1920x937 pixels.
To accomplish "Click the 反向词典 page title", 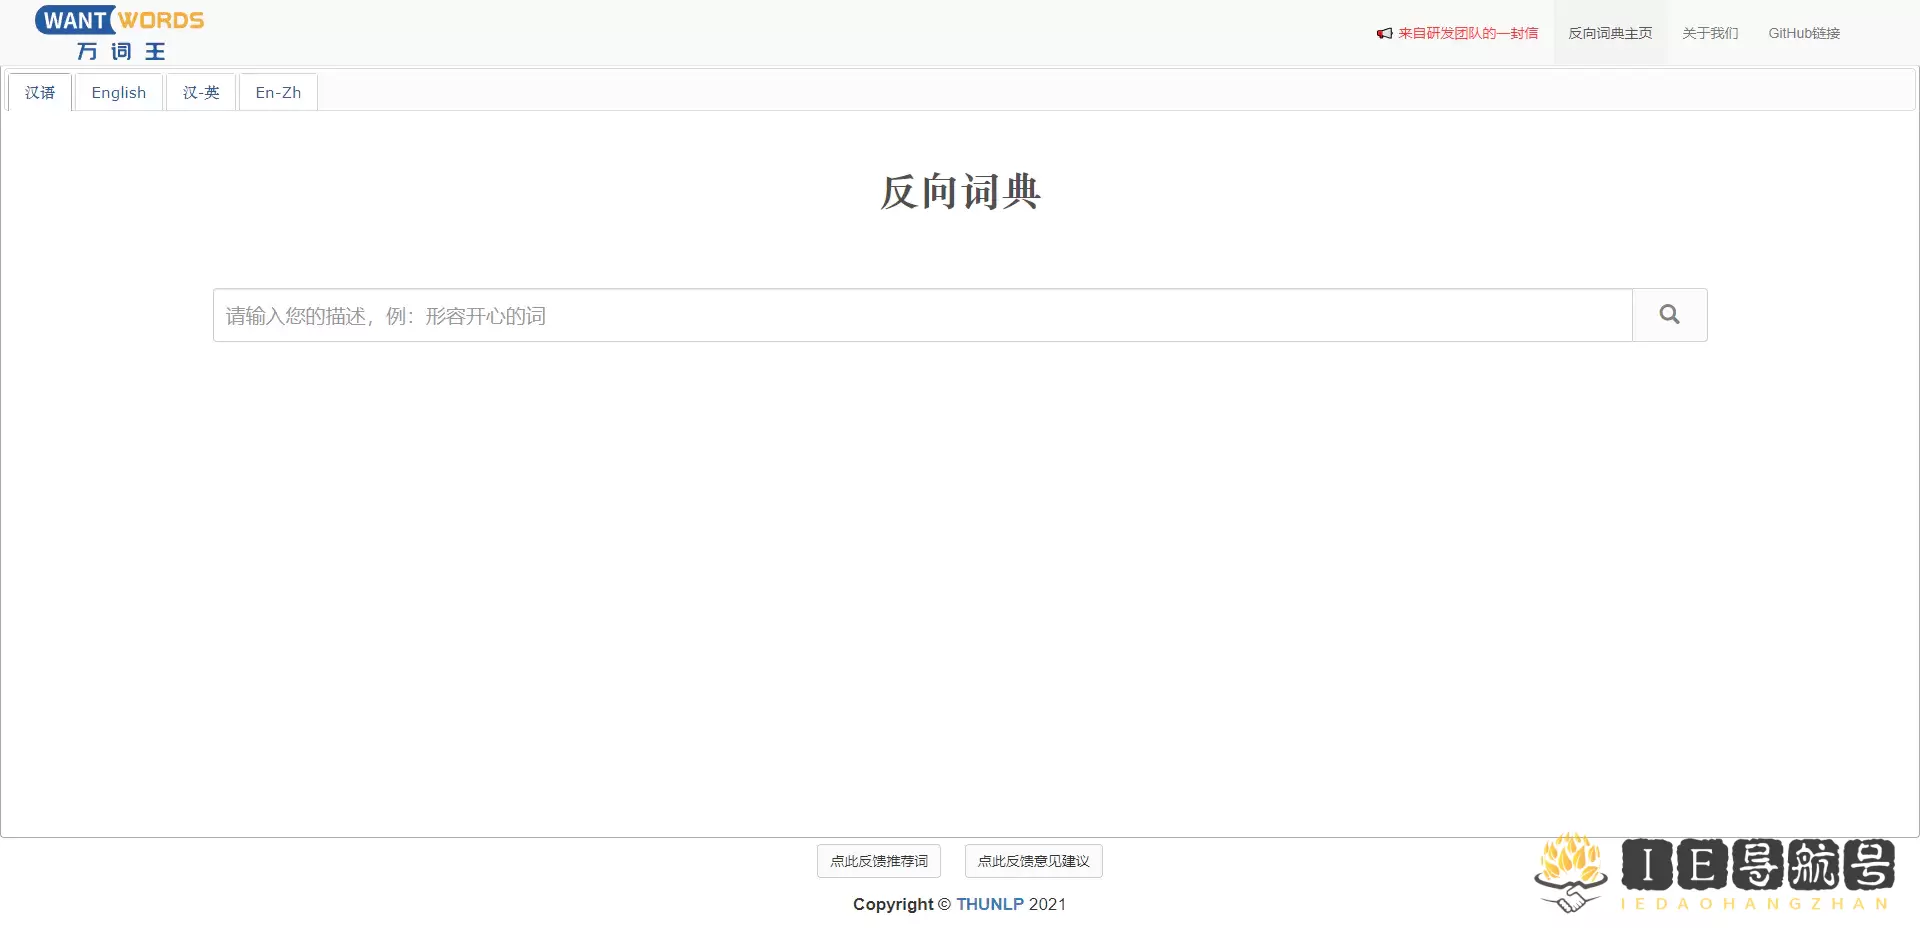I will tap(959, 192).
